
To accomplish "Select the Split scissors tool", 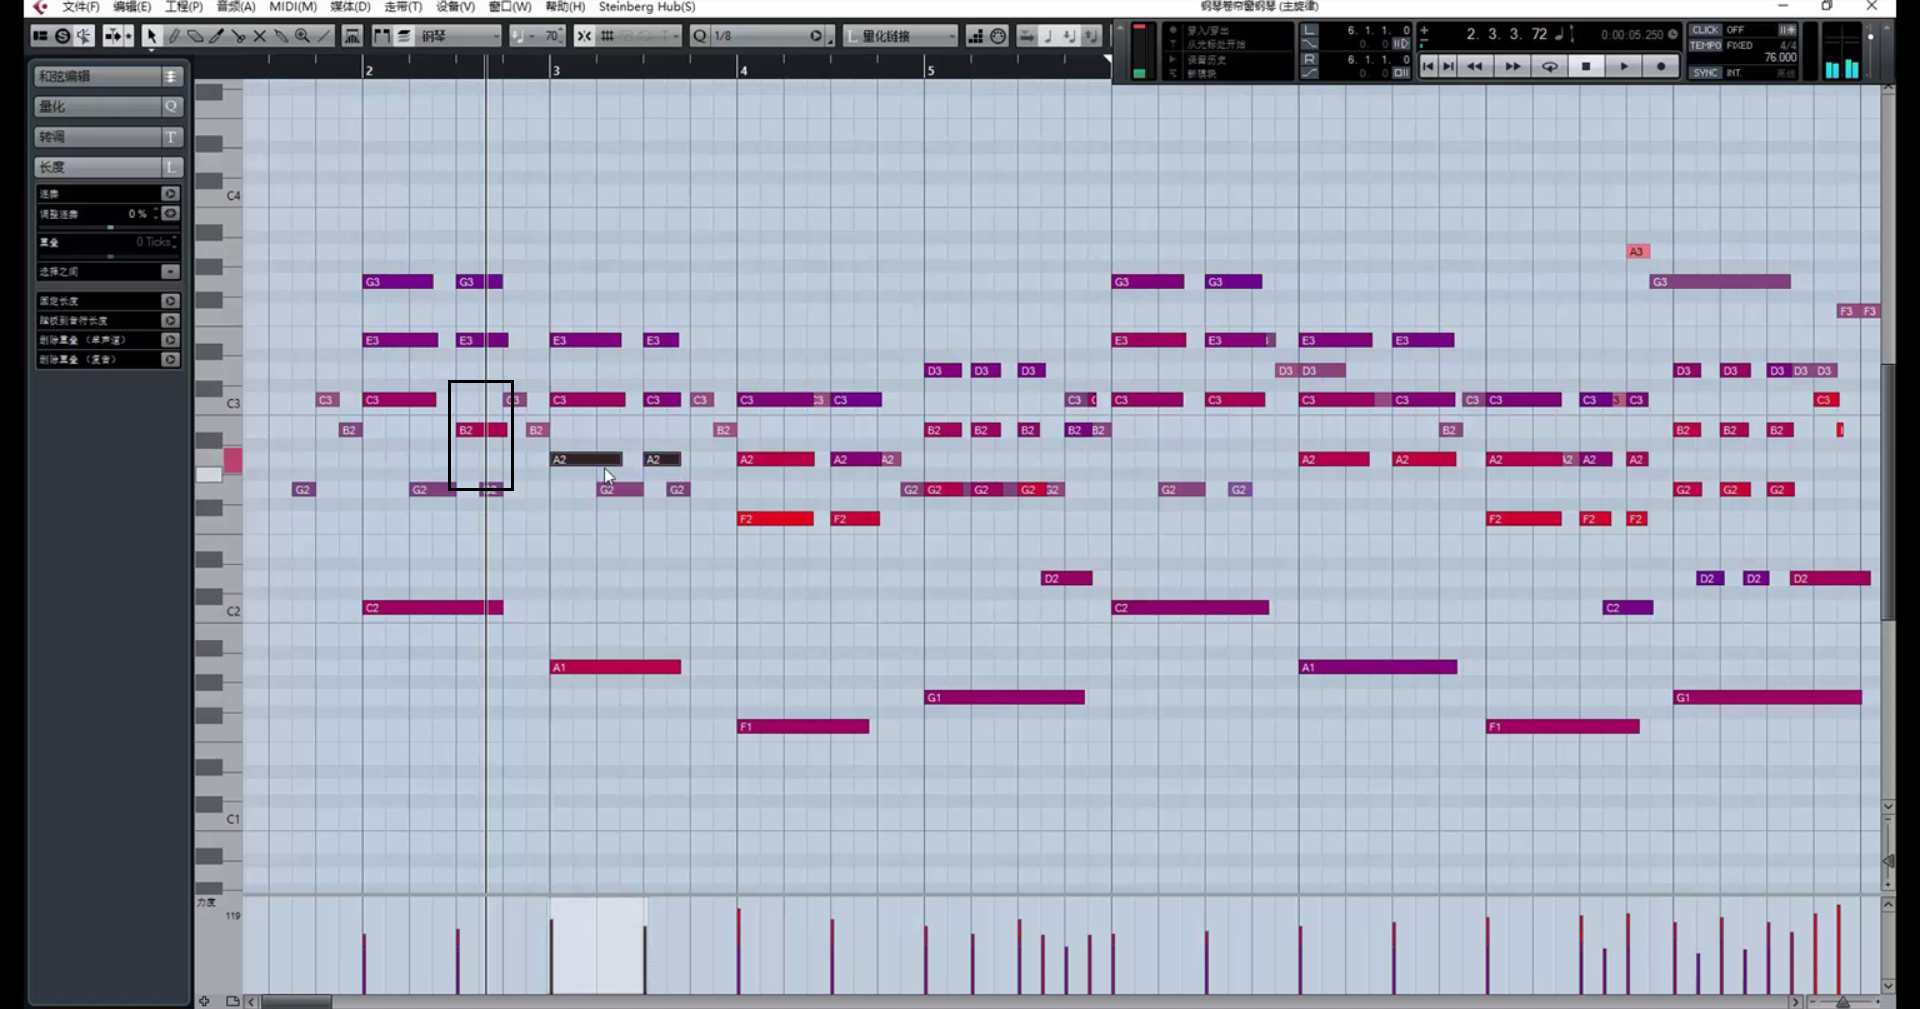I will coord(238,36).
